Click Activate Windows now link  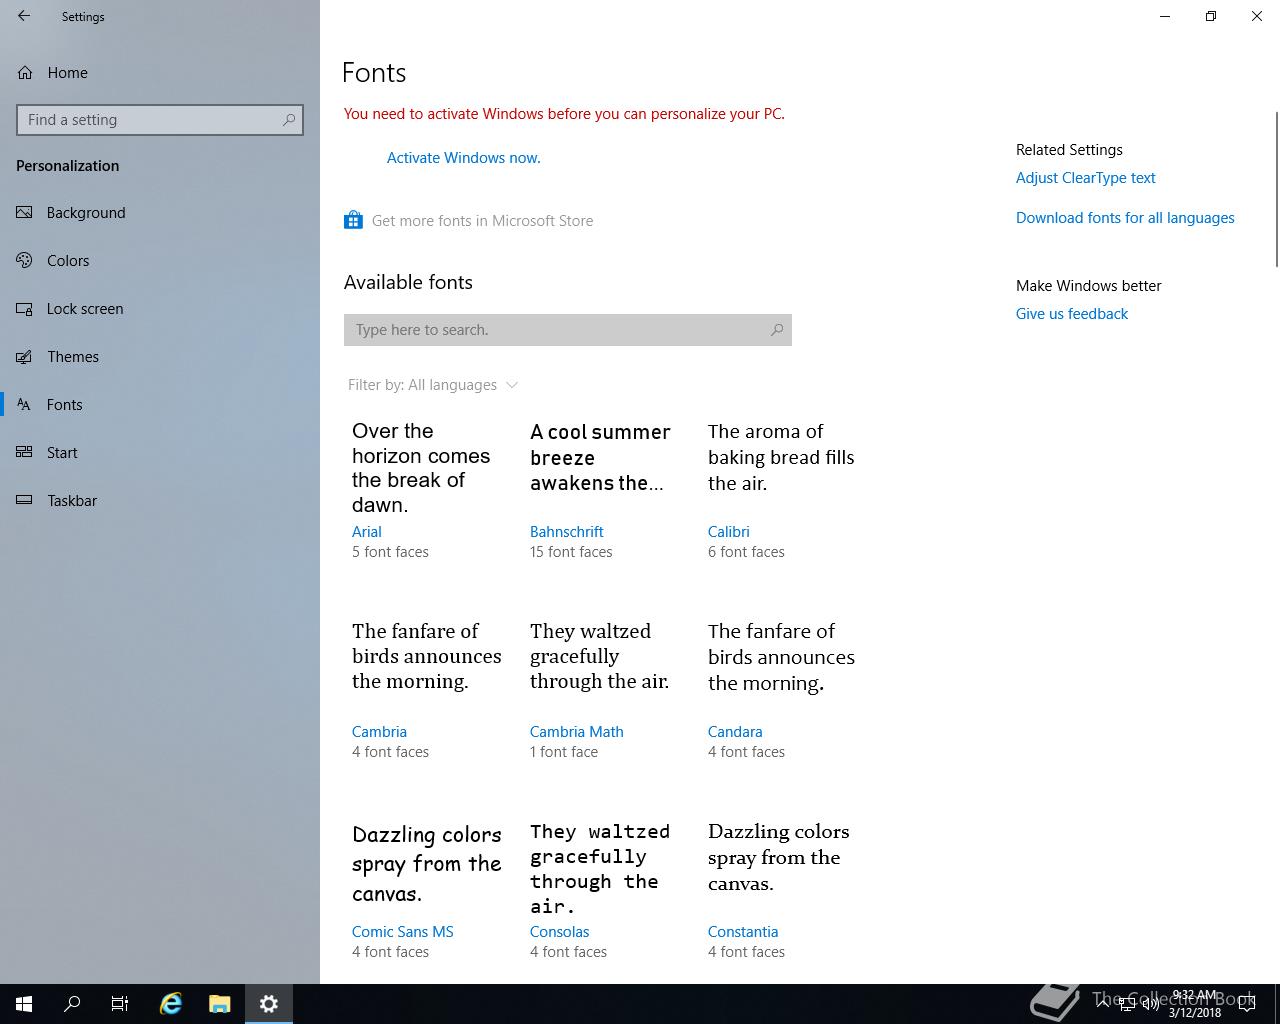(x=464, y=158)
